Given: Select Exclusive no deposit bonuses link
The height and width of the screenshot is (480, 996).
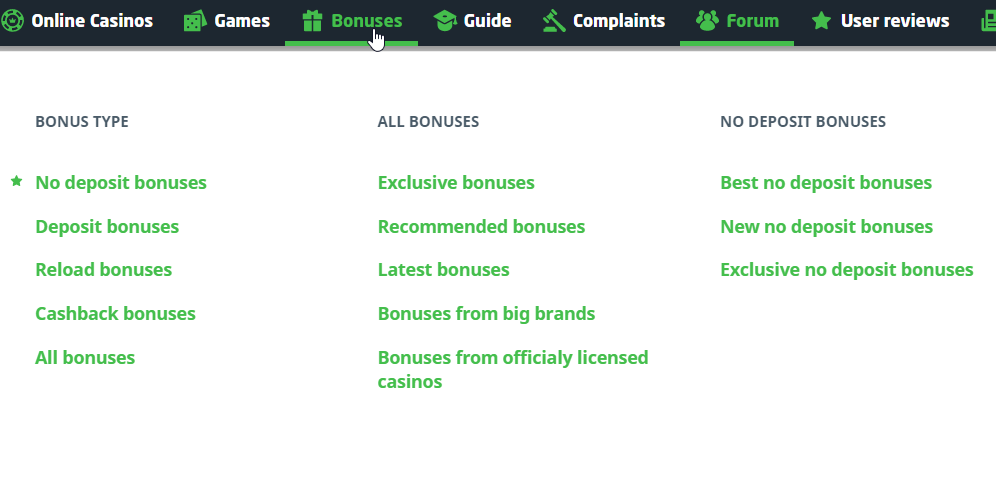Looking at the screenshot, I should point(846,270).
